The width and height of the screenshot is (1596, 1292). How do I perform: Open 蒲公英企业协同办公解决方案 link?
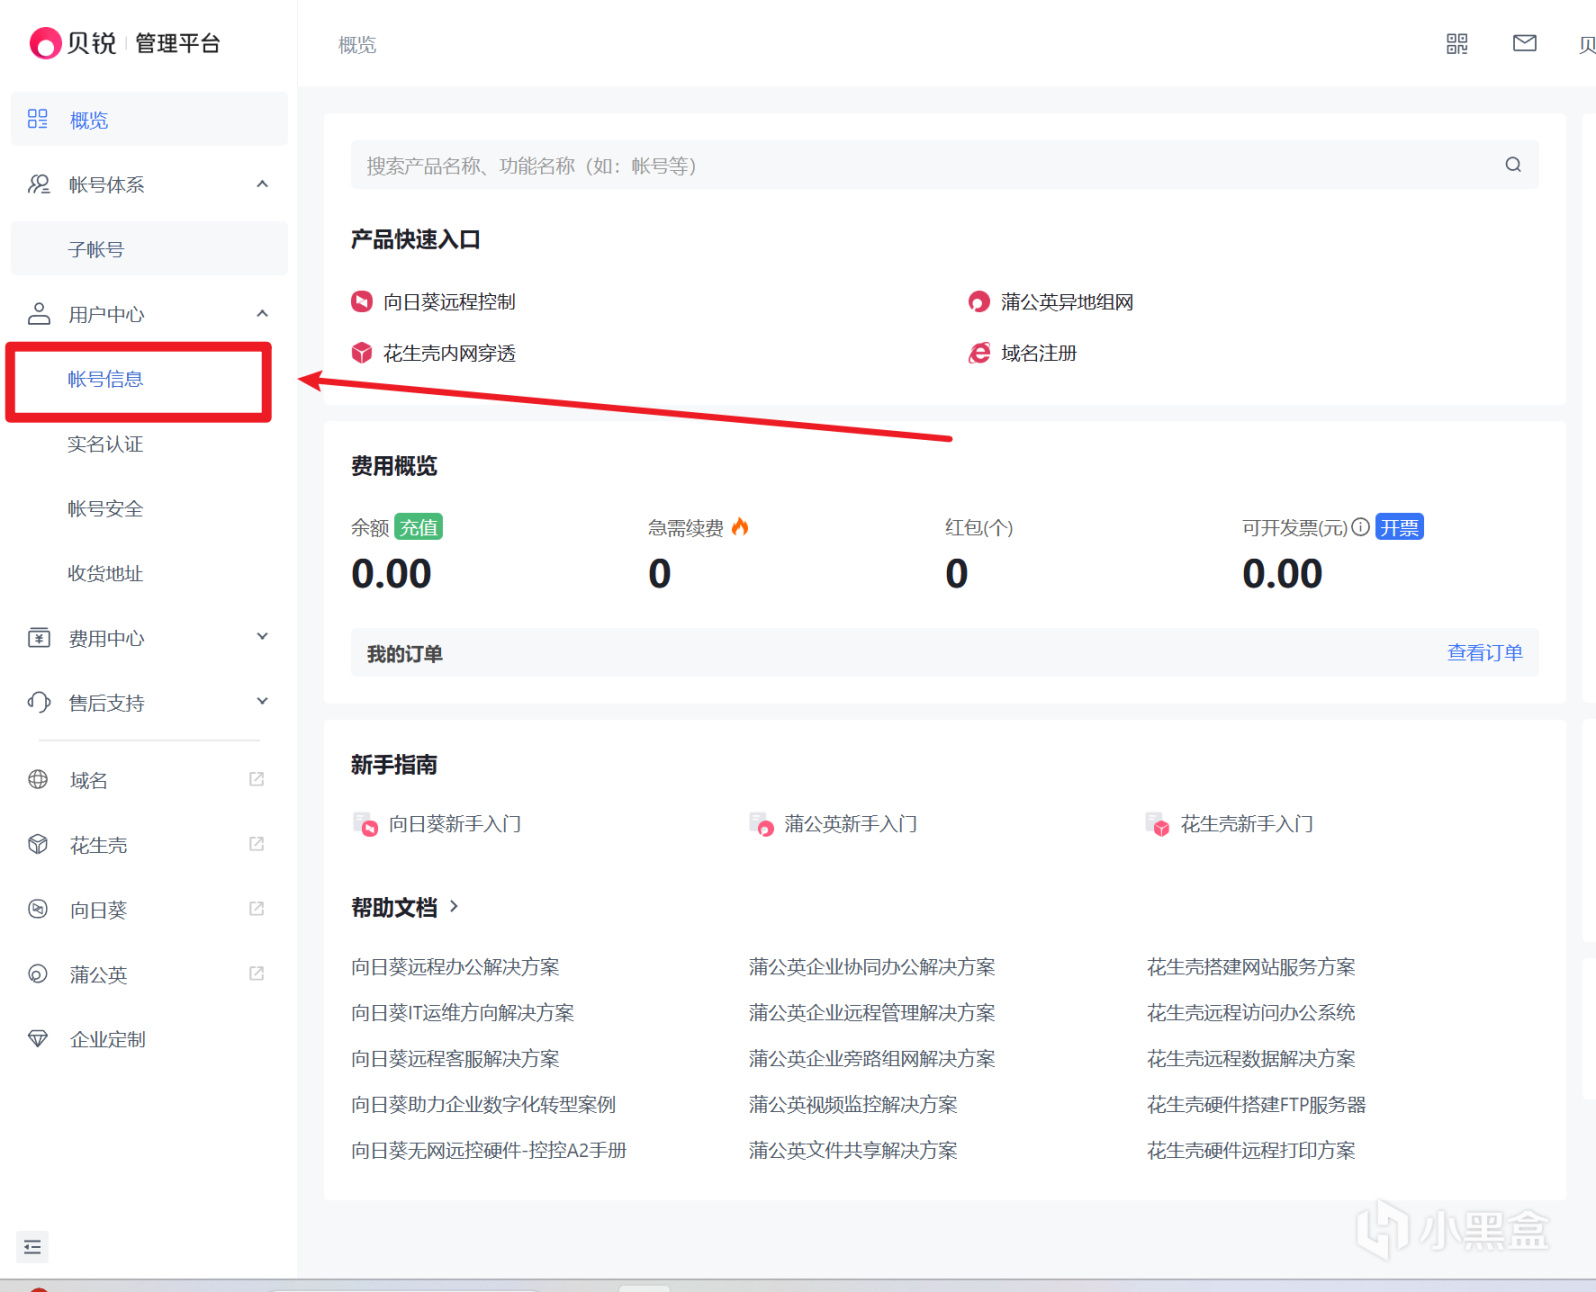872,967
